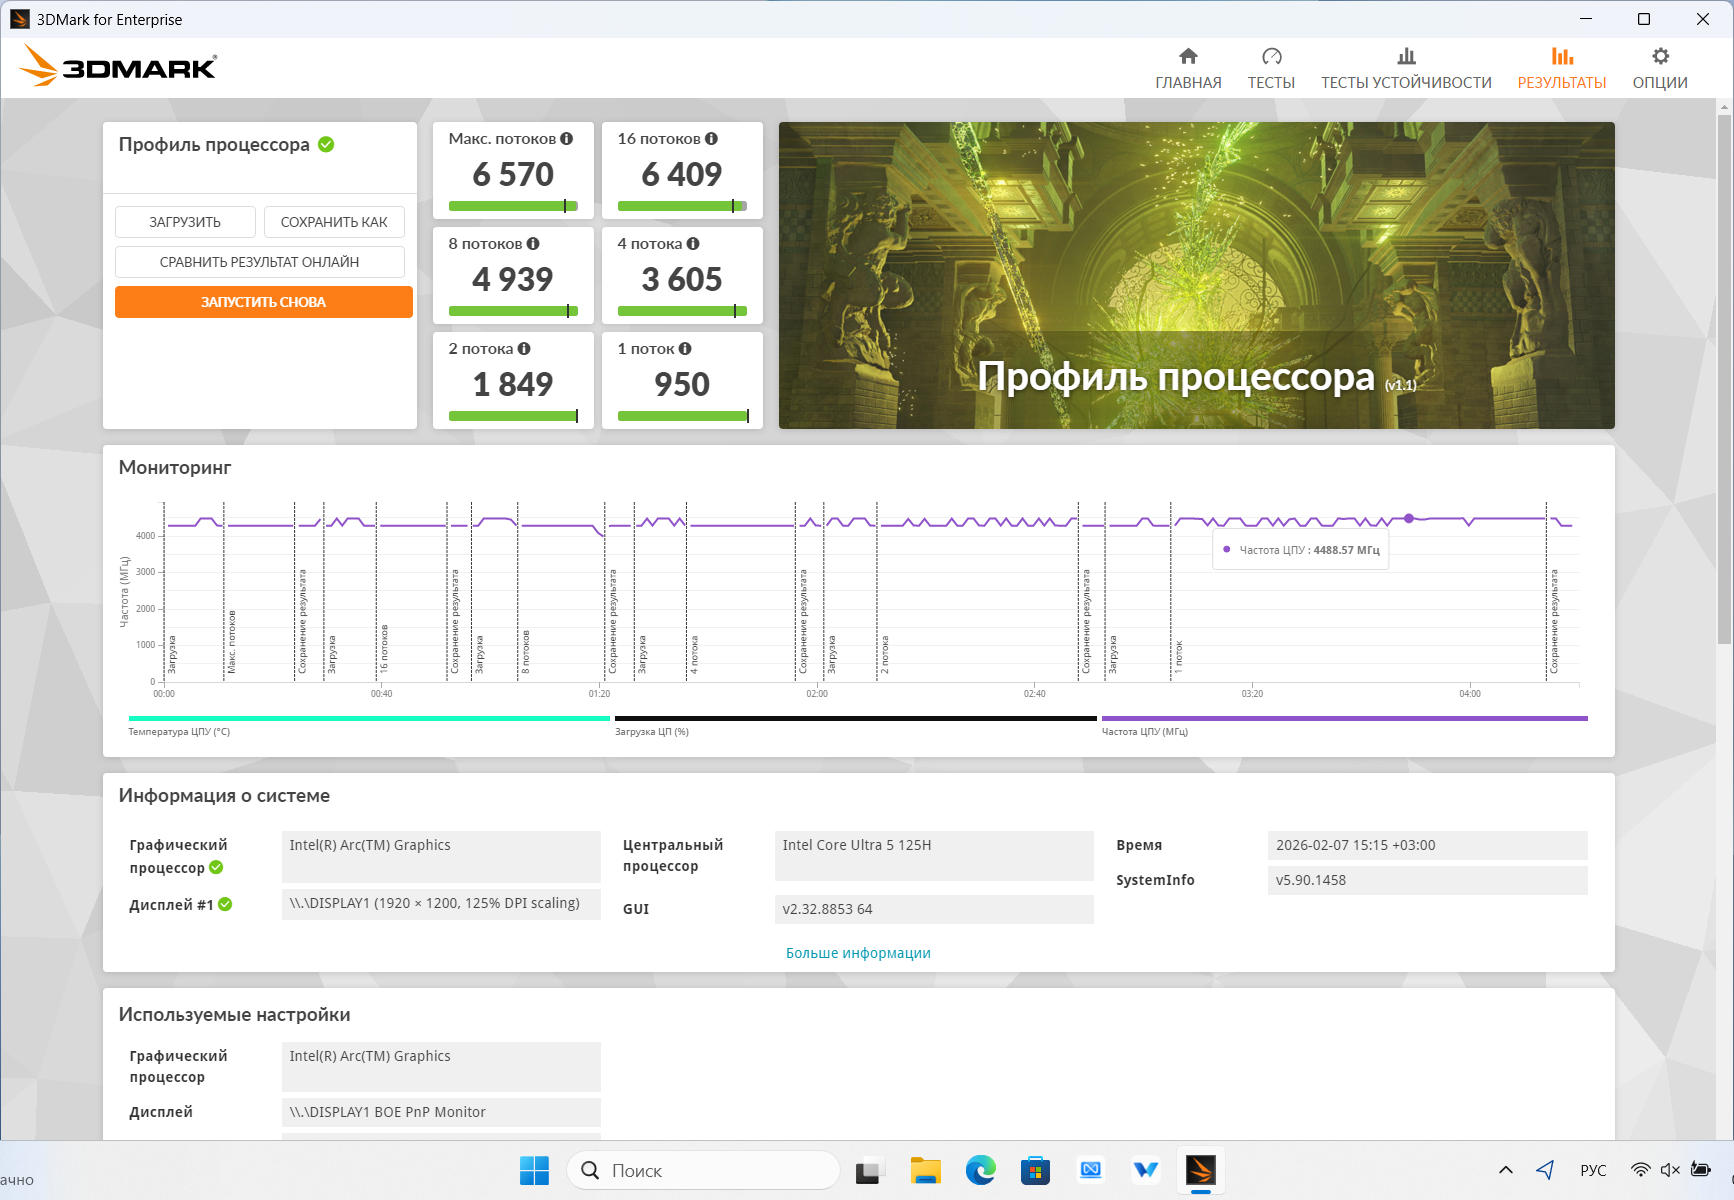
Task: Open Microsoft Edge from the taskbar
Action: pyautogui.click(x=980, y=1170)
